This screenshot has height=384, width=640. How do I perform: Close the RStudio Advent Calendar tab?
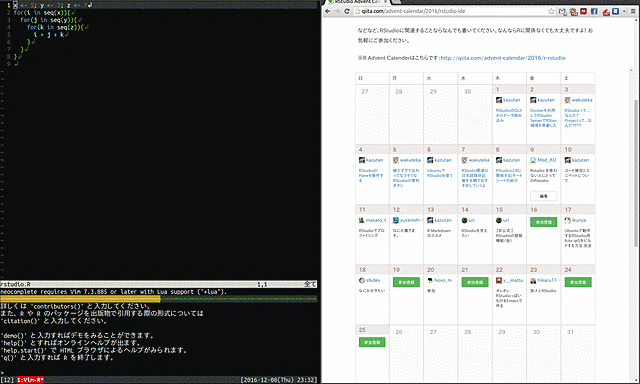click(385, 2)
